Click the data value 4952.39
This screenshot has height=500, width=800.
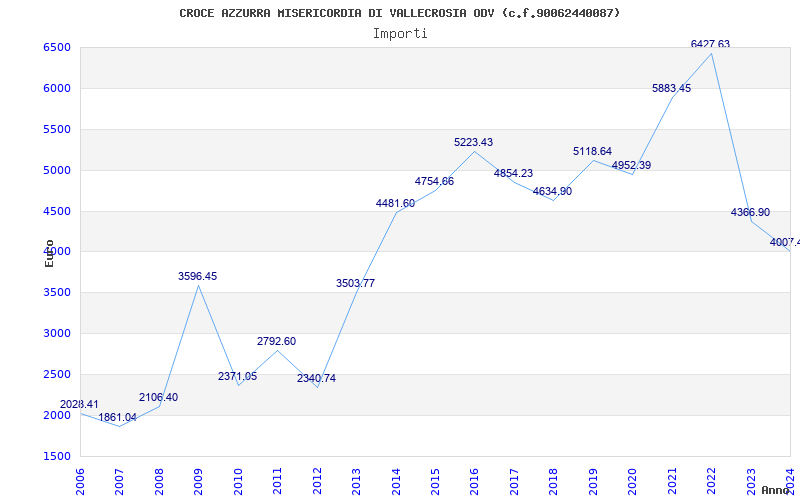(632, 165)
